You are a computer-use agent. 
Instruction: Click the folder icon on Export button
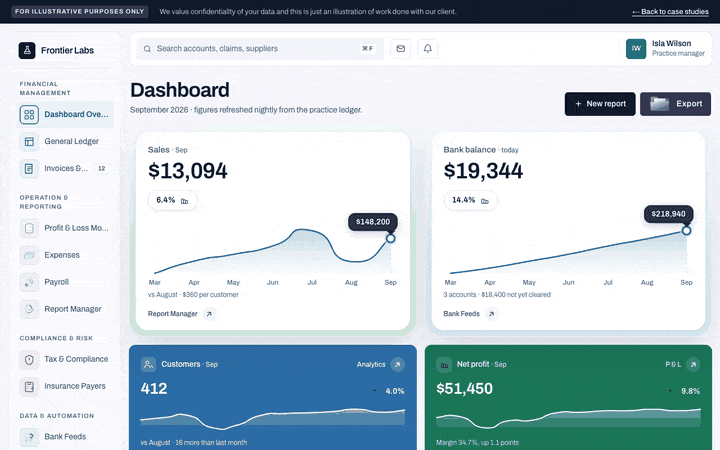tap(659, 104)
